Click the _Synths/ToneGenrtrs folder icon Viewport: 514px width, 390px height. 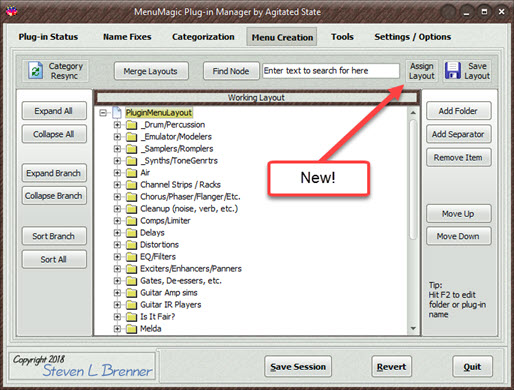coord(131,161)
